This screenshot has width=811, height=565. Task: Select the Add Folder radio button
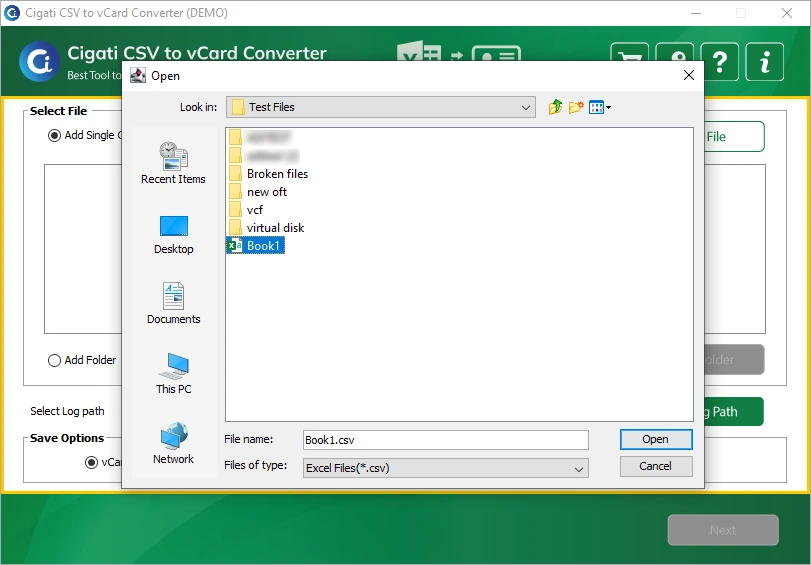click(x=54, y=360)
